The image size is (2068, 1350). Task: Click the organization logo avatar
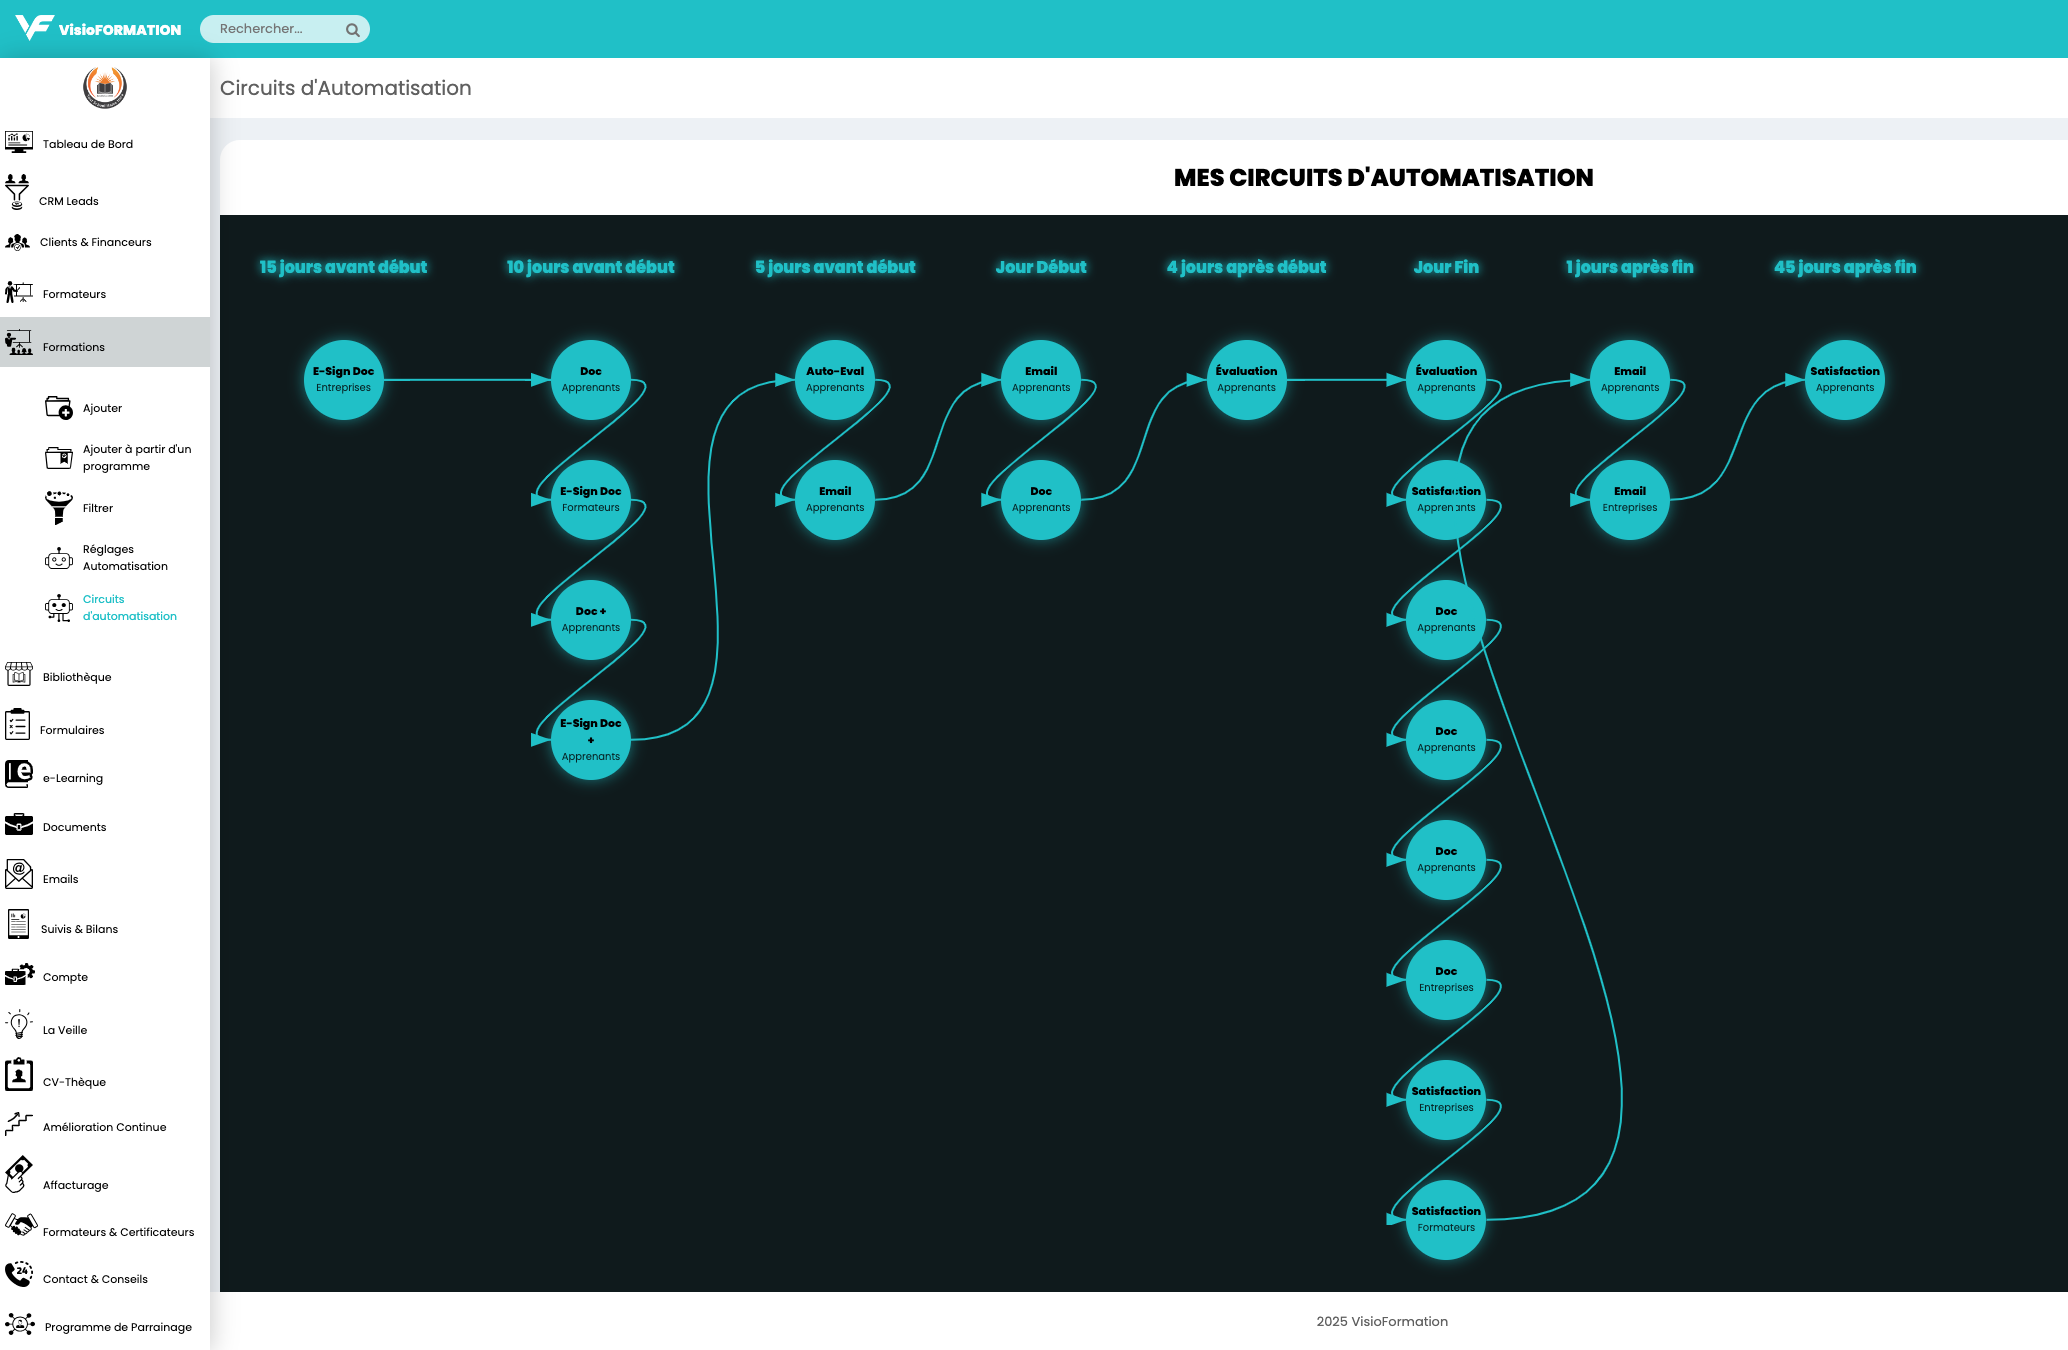[105, 88]
